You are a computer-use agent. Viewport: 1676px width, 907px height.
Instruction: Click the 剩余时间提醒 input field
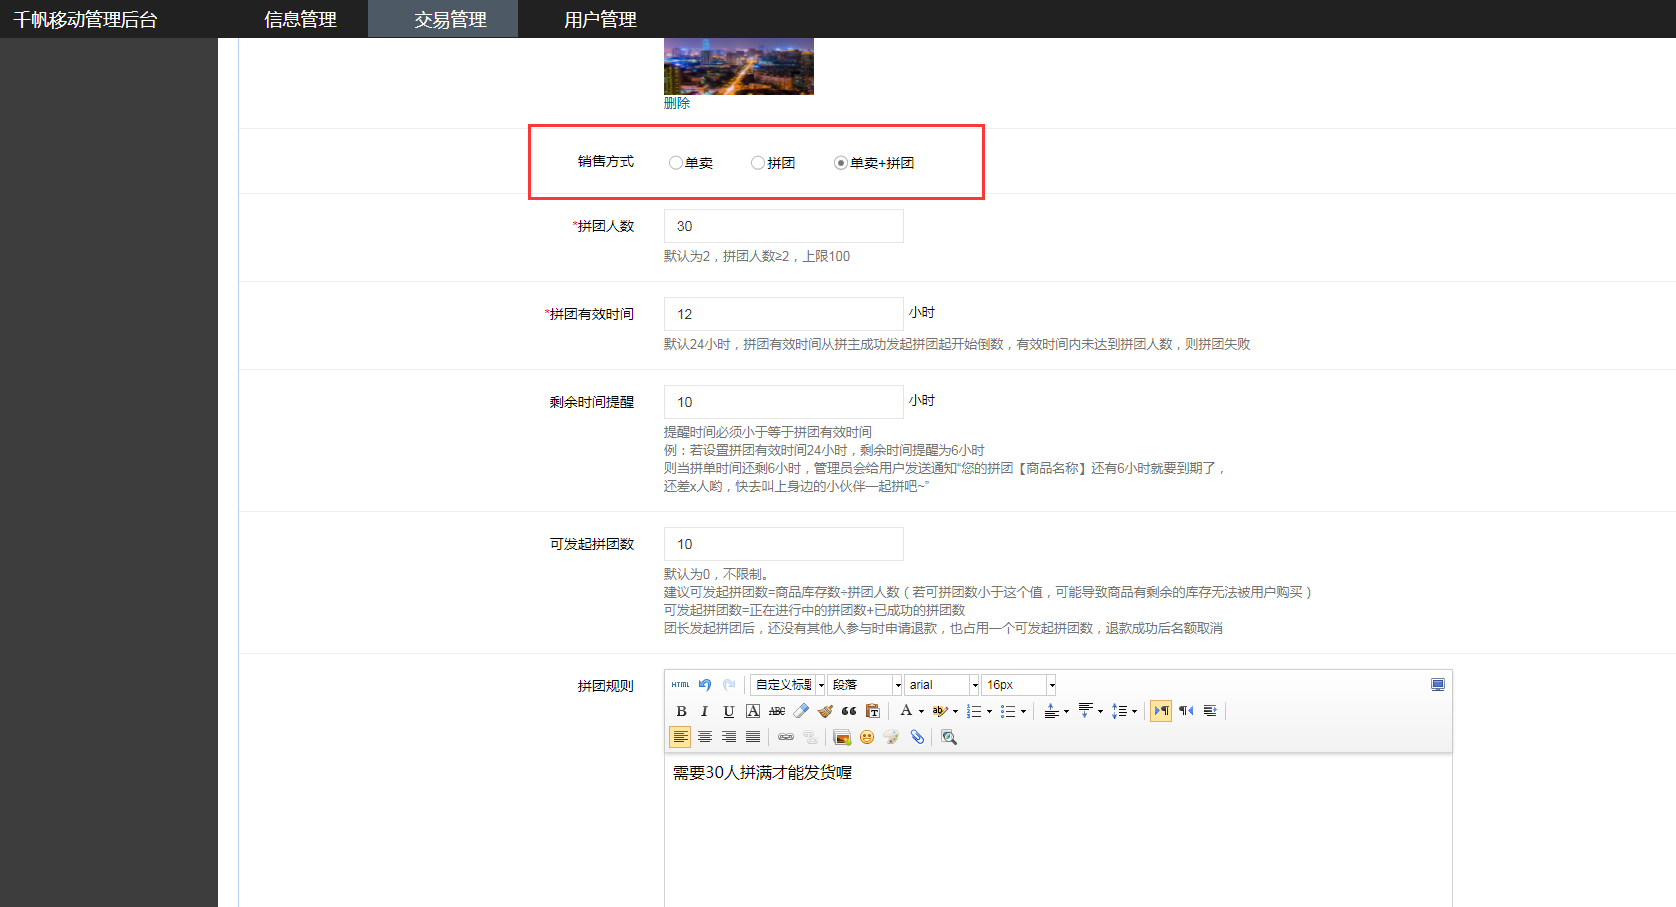784,402
